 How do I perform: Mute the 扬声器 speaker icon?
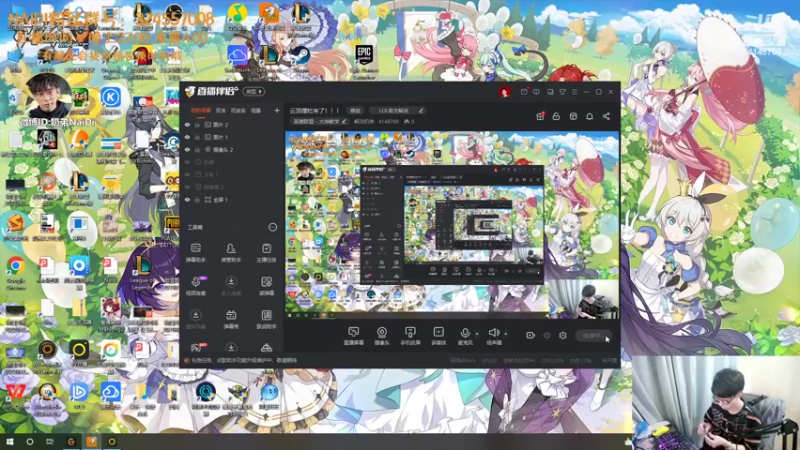point(493,333)
